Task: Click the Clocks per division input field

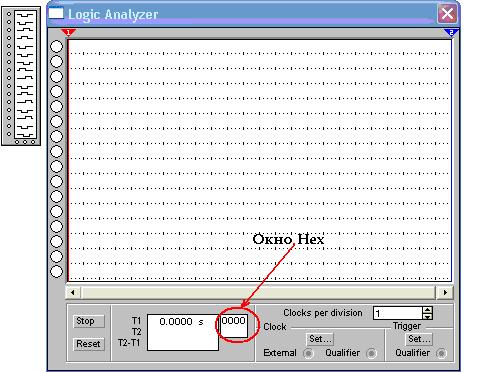Action: pos(398,313)
